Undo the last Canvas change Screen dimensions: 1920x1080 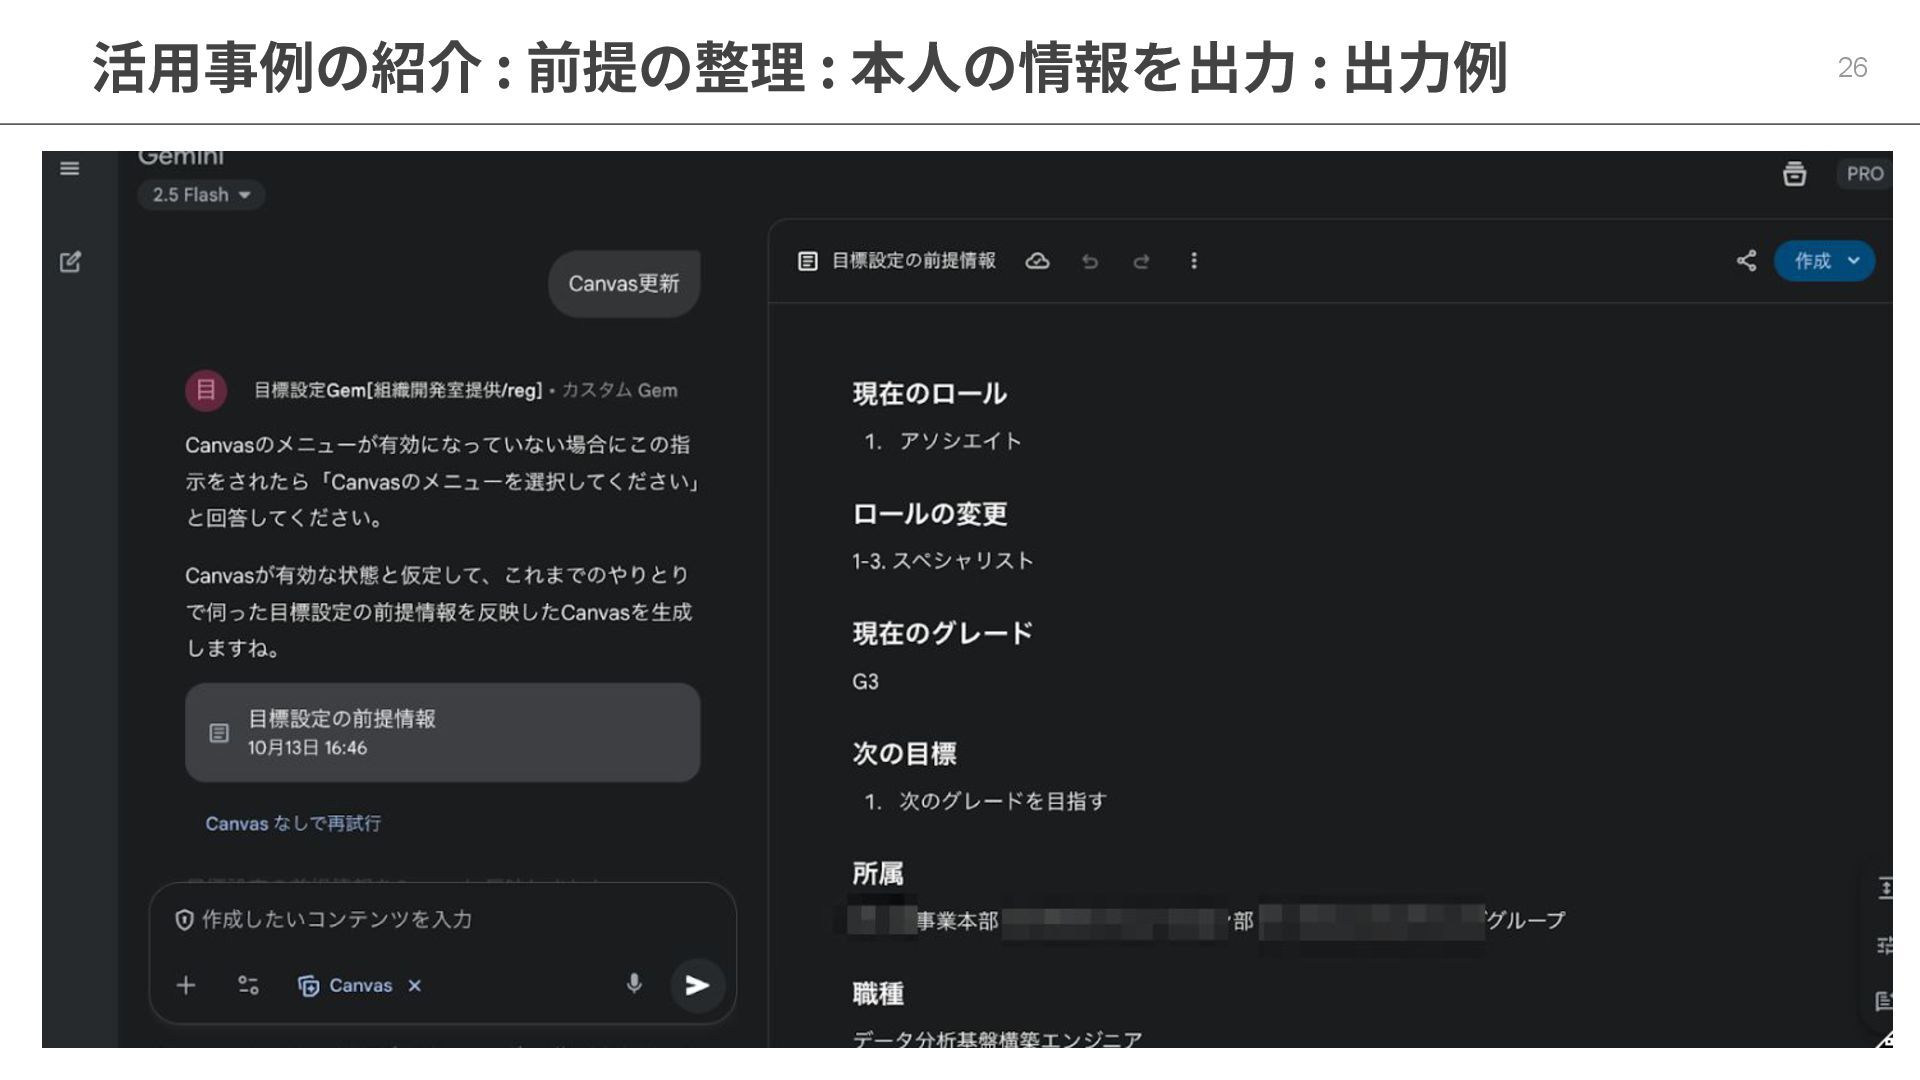point(1090,262)
